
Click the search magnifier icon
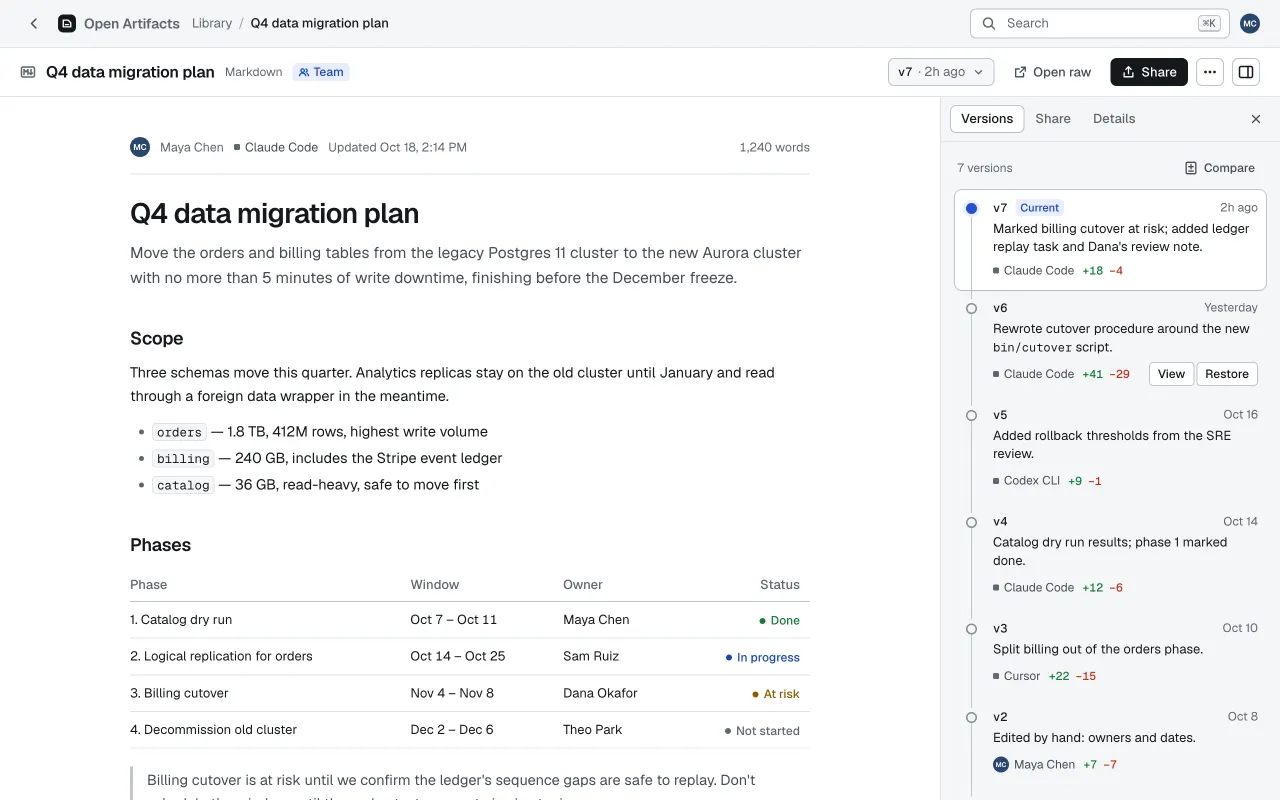(x=989, y=23)
